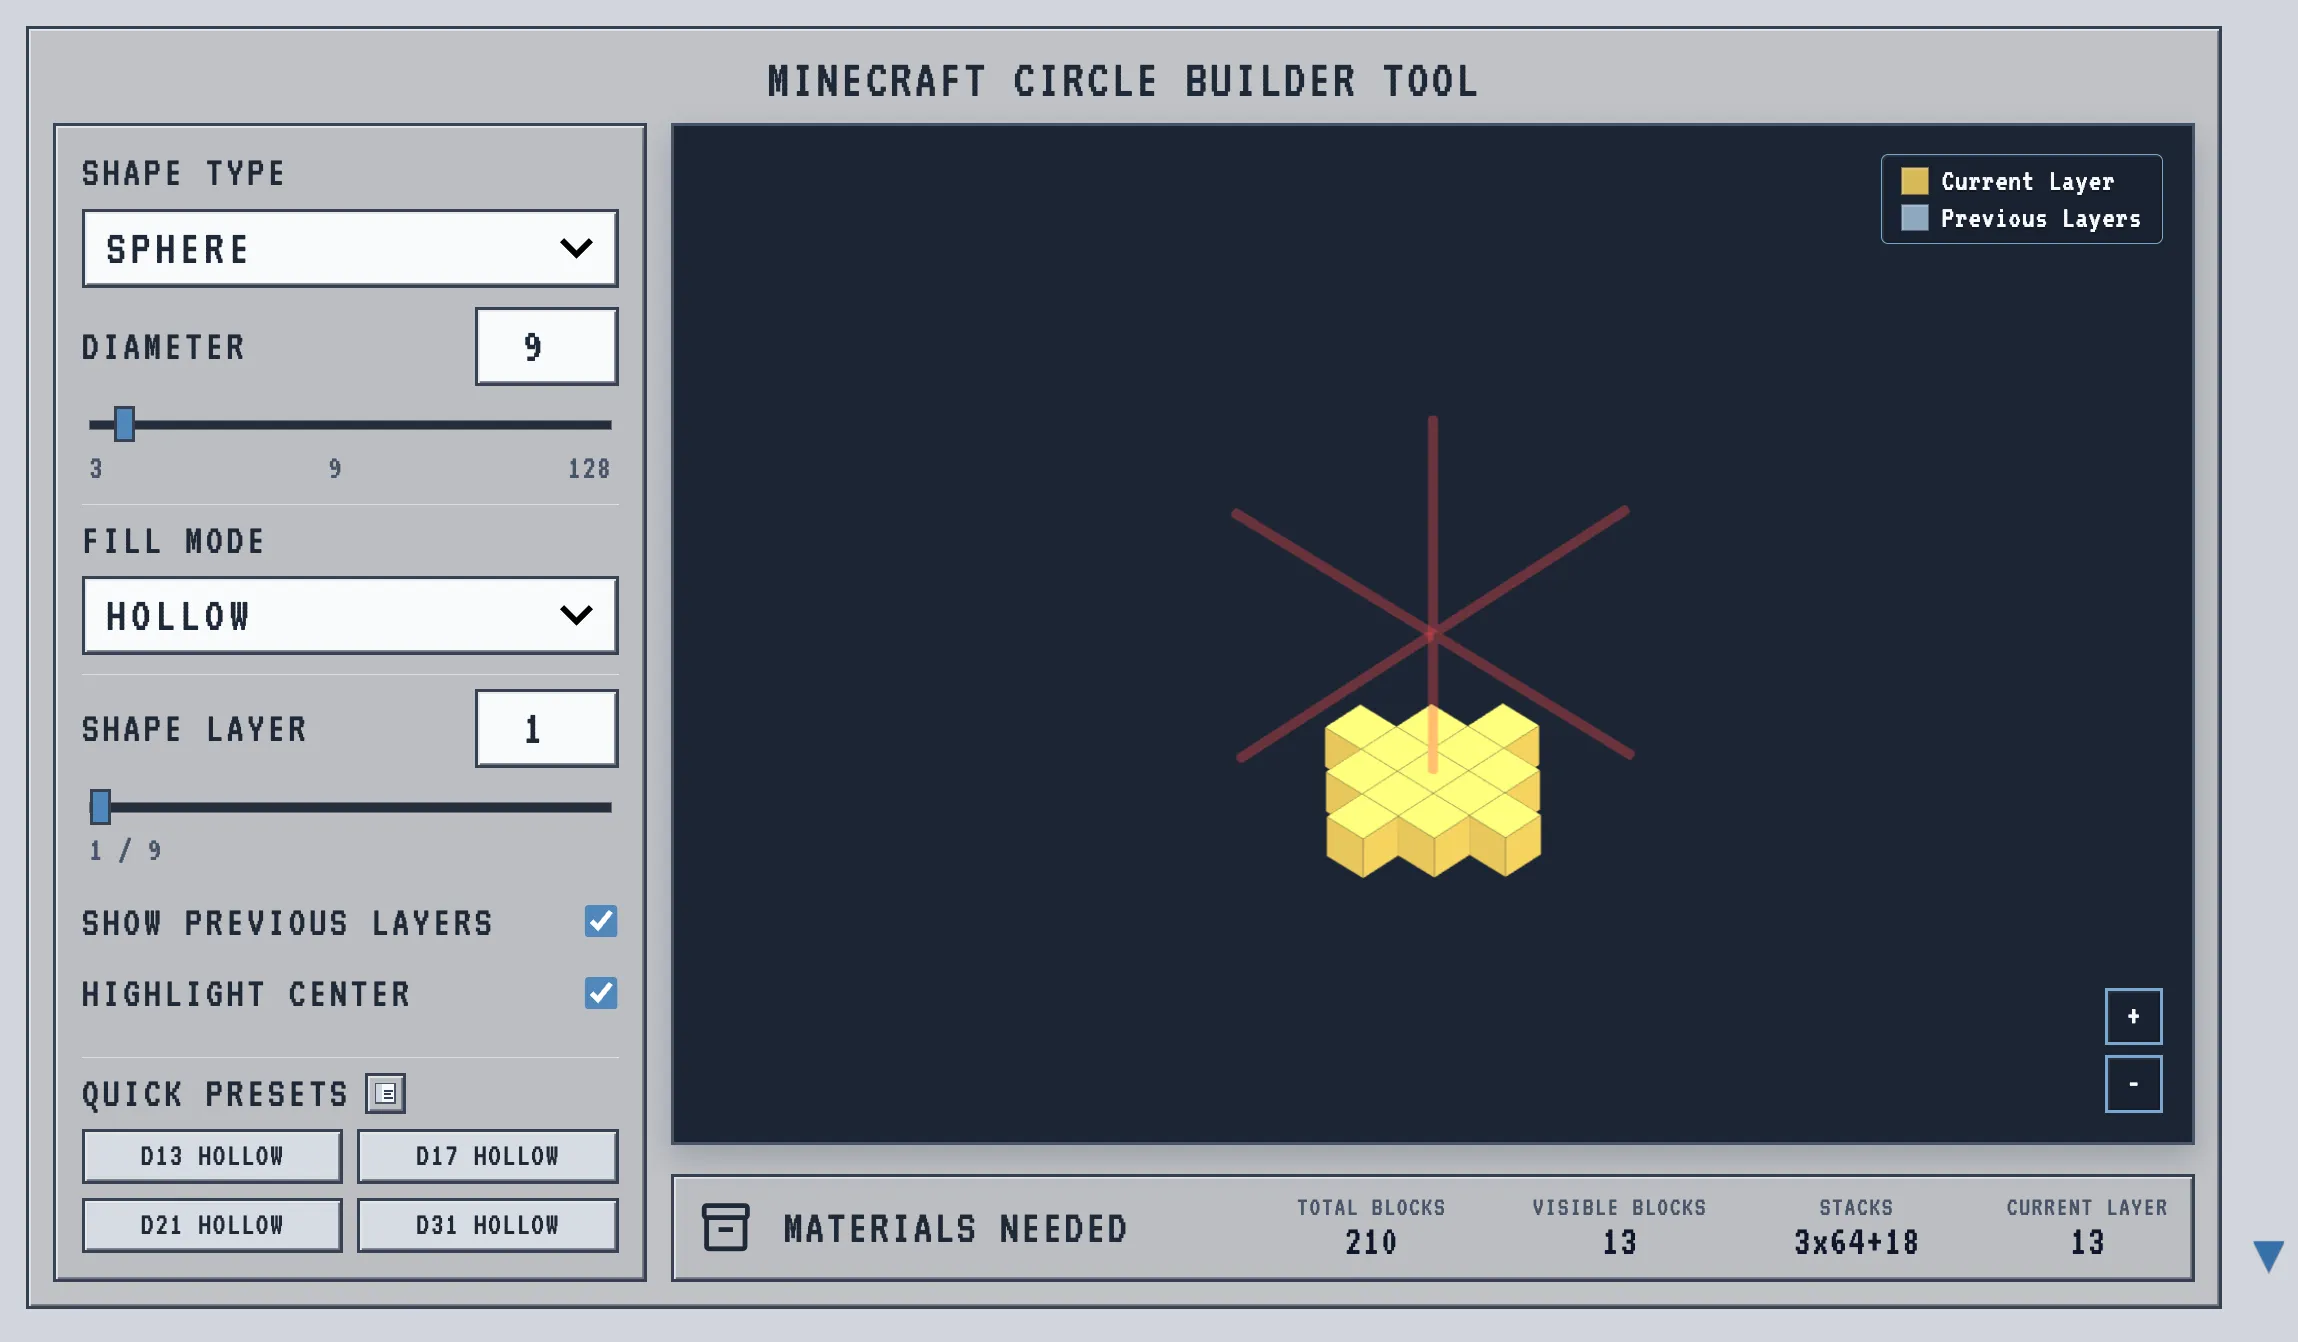Click the 128 maximum diameter label
This screenshot has height=1342, width=2298.
589,469
